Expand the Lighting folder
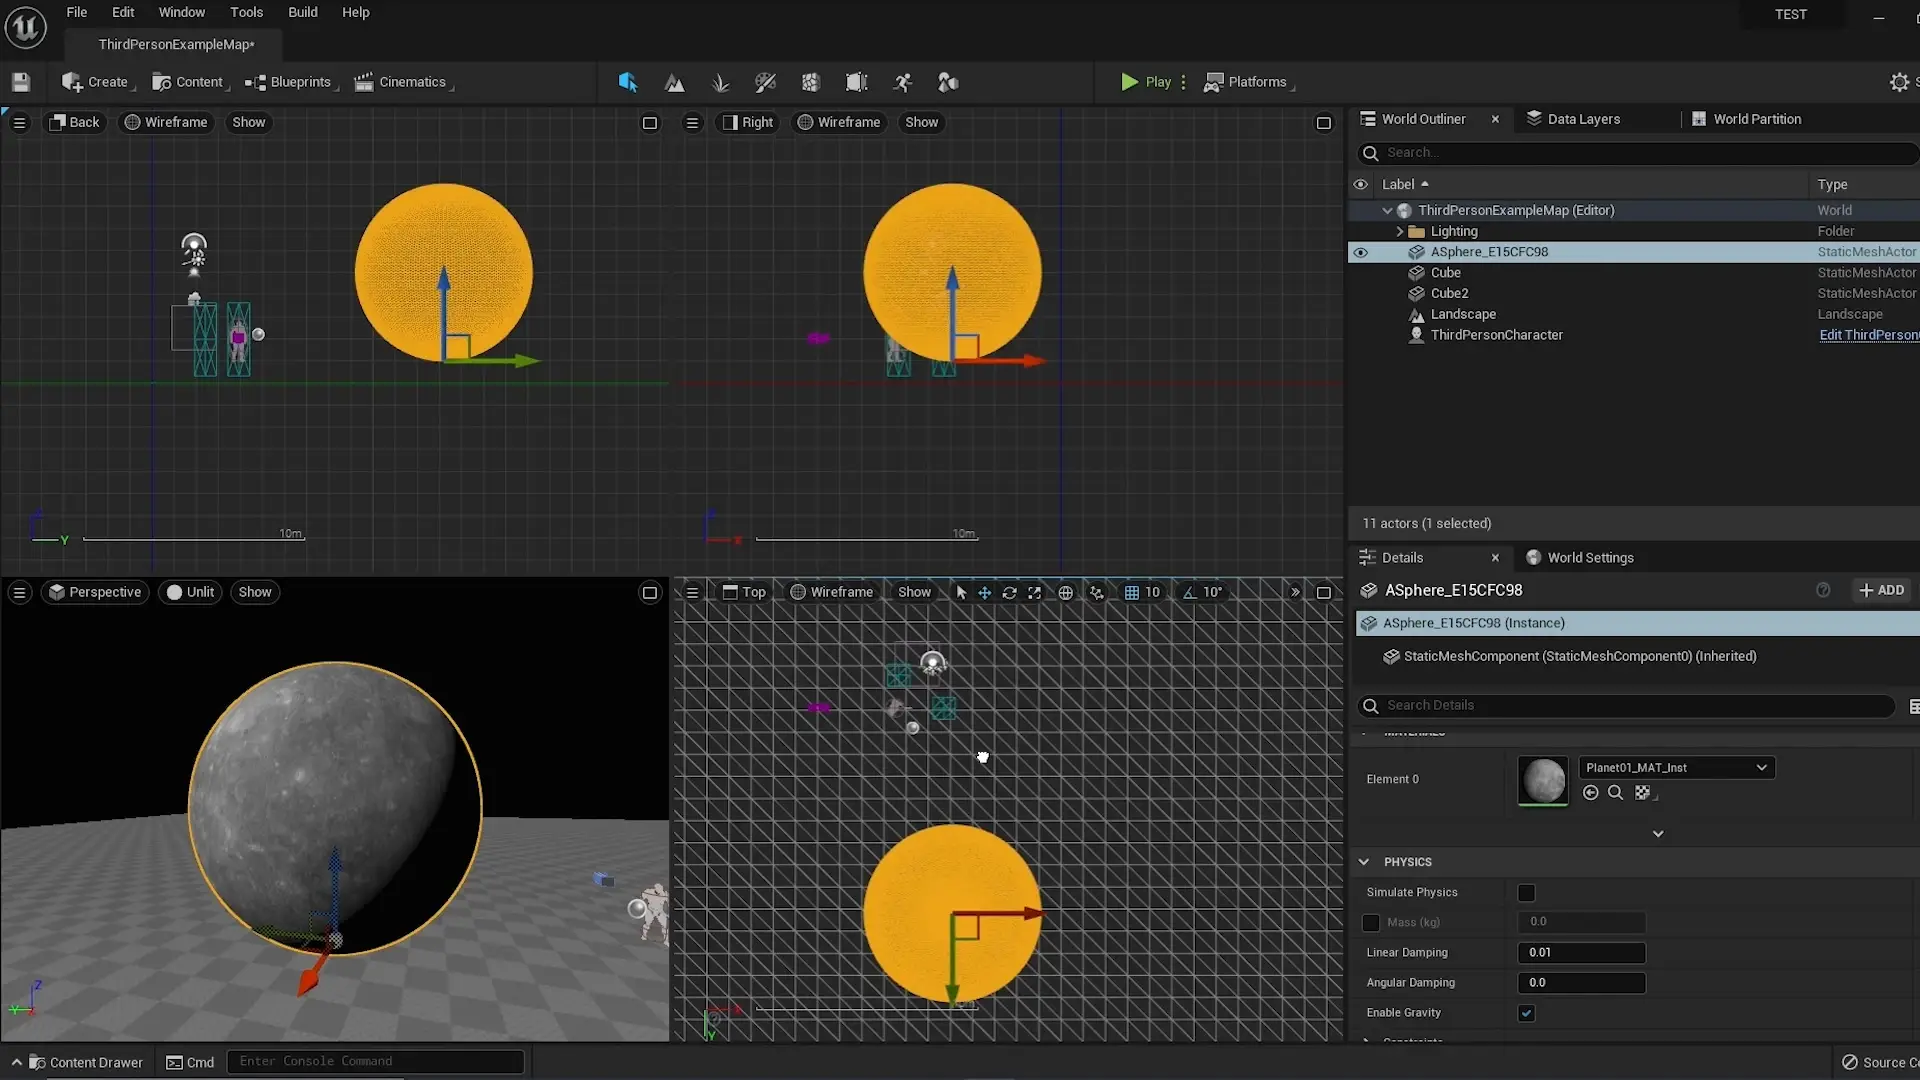1920x1080 pixels. coord(1399,231)
